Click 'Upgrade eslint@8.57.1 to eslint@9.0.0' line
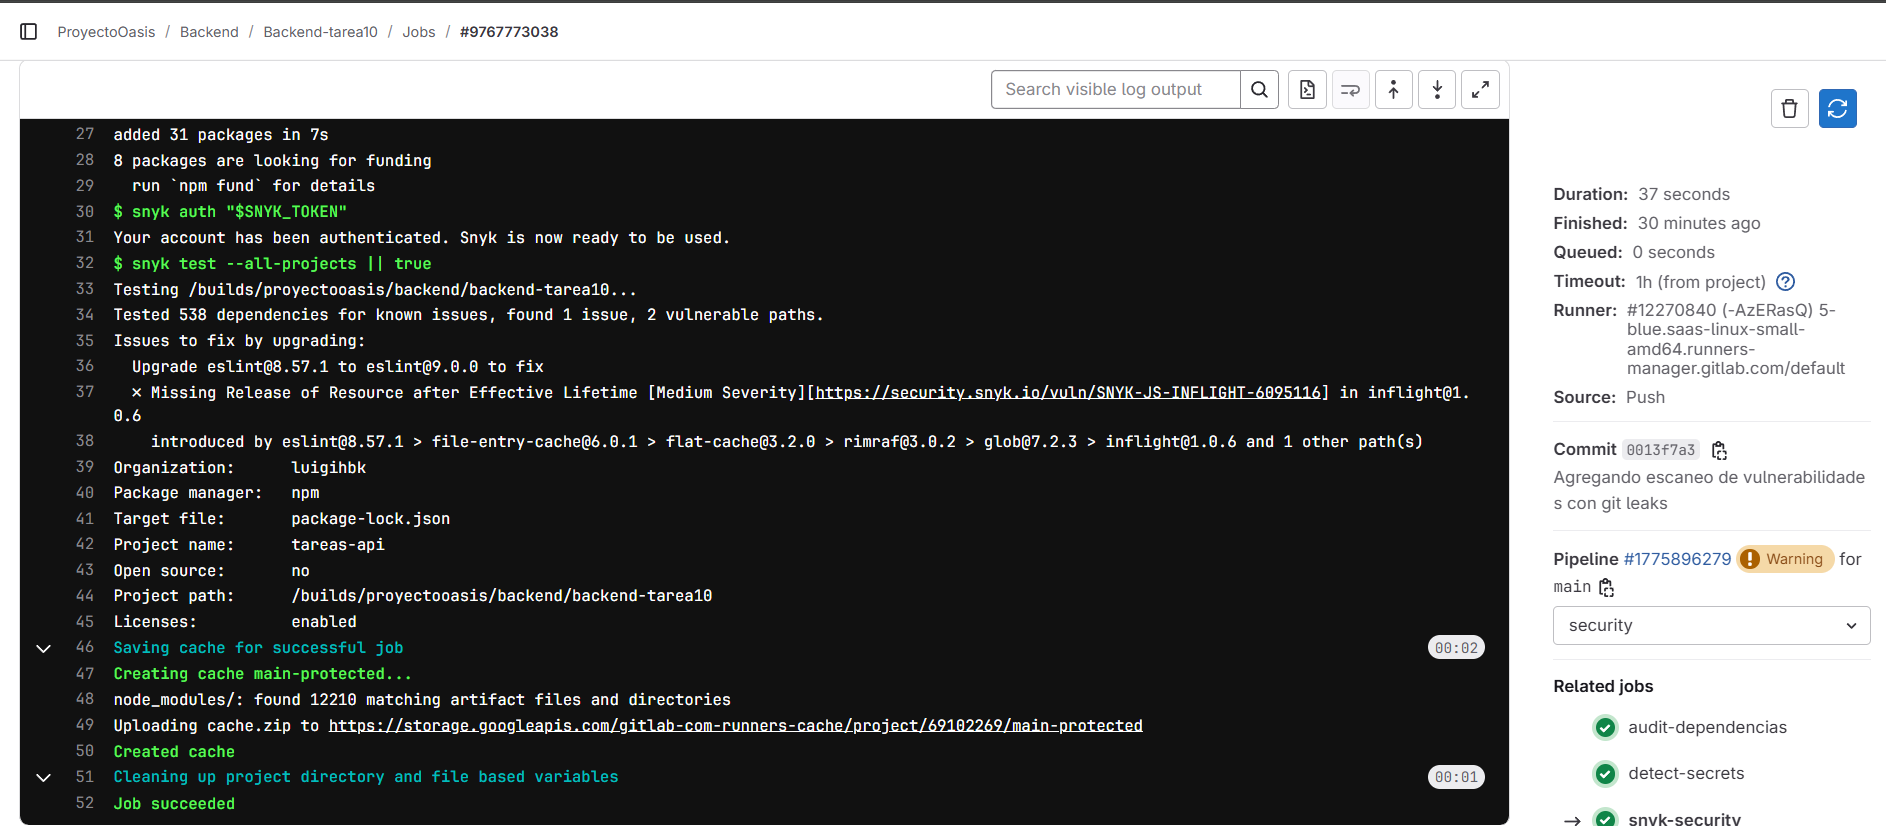1886x826 pixels. (338, 367)
